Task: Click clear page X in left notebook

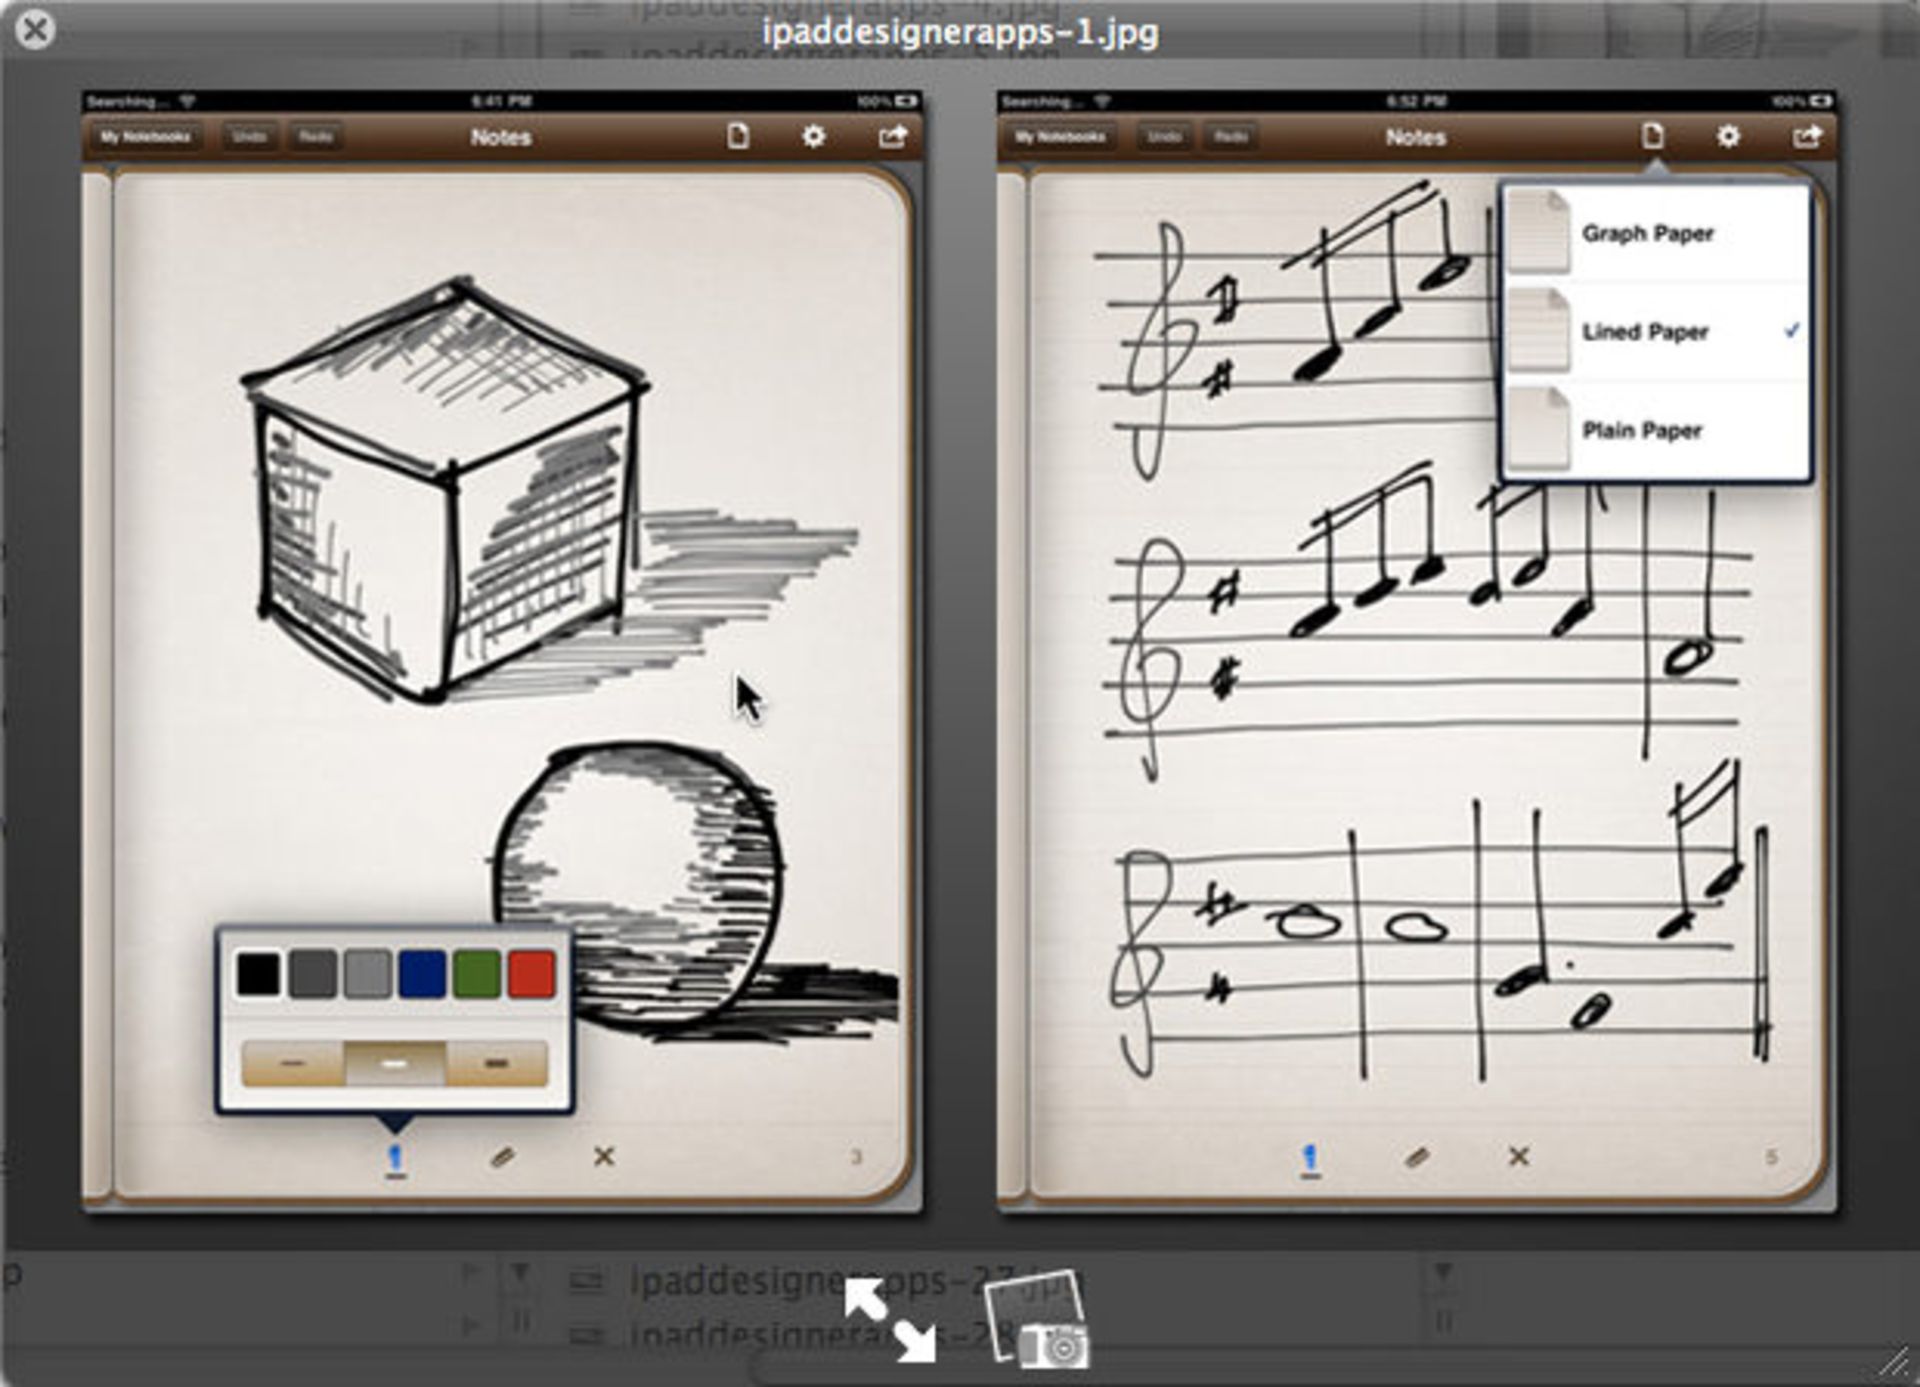Action: [604, 1157]
